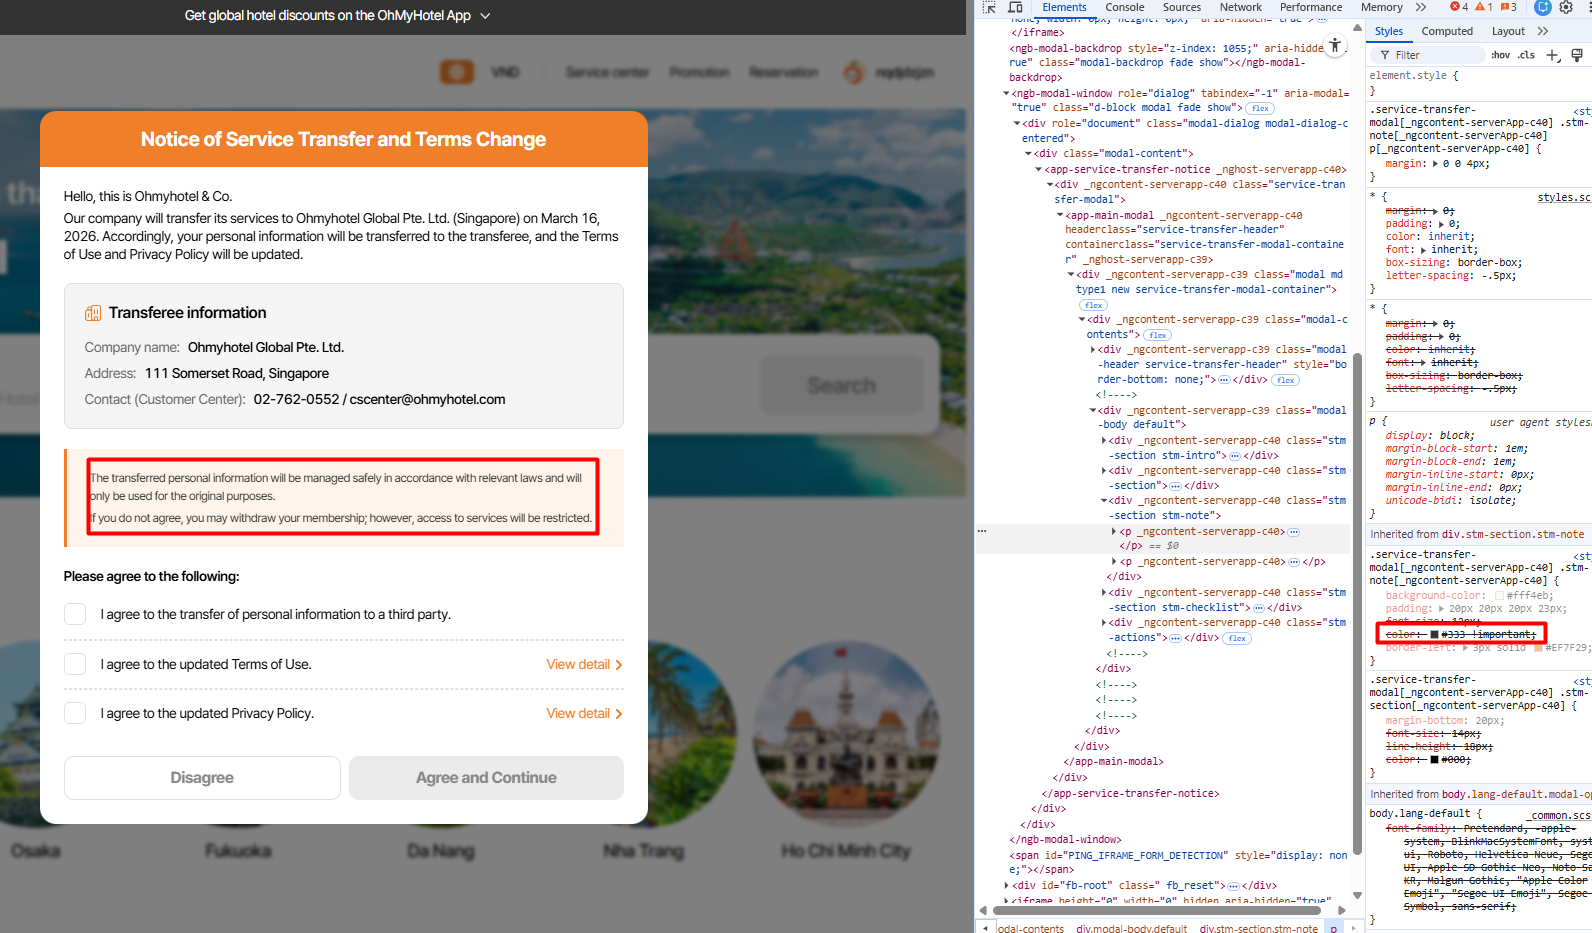Open View detail for Privacy Policy
Screen dimensions: 1592x933
tap(584, 713)
